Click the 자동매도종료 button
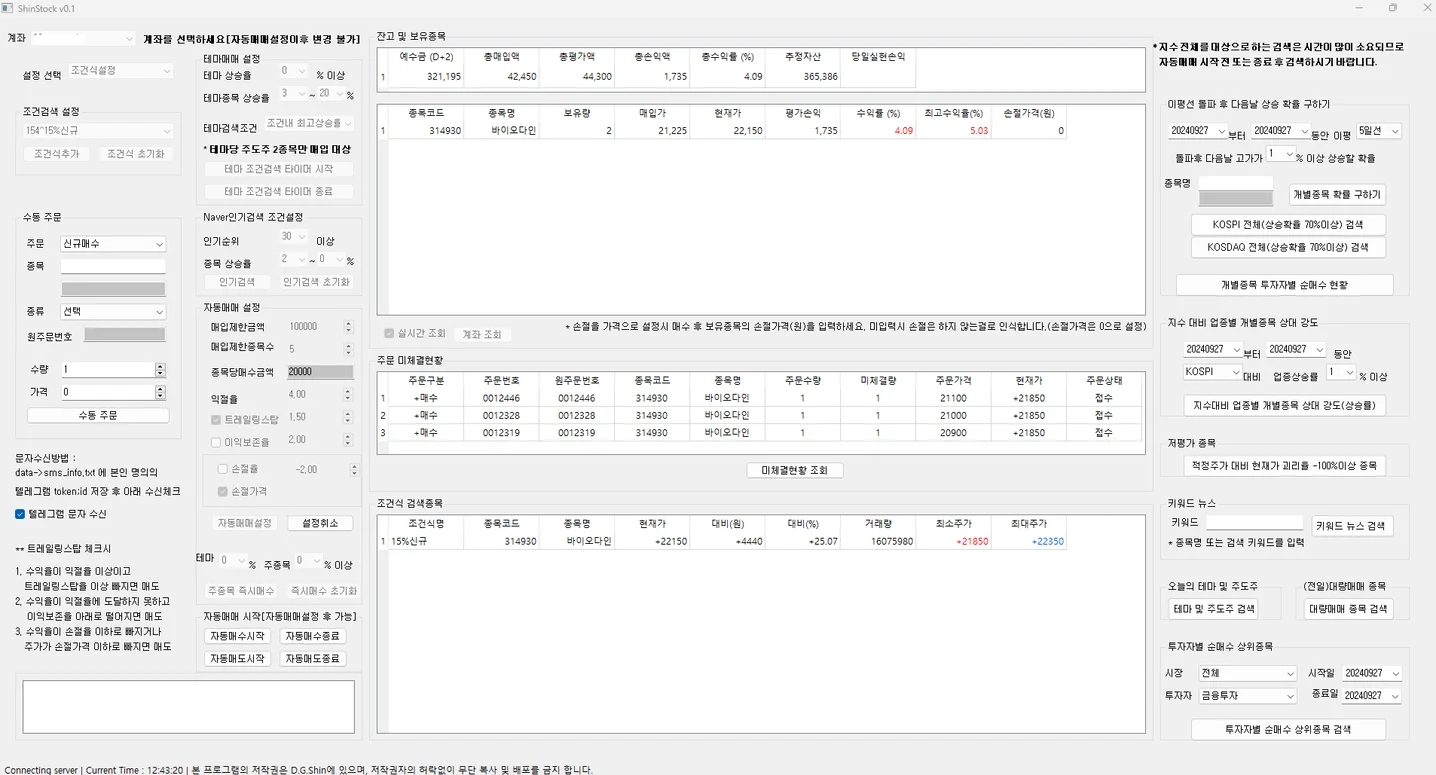Image resolution: width=1436 pixels, height=775 pixels. [x=313, y=658]
